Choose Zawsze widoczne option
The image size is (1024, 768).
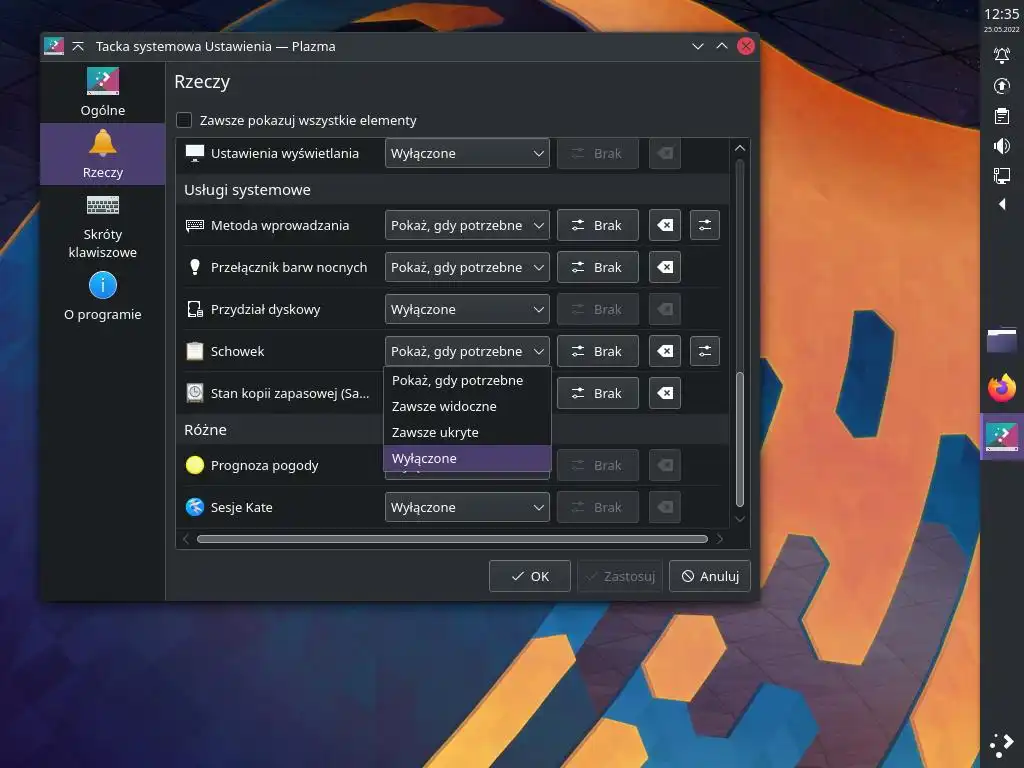467,406
